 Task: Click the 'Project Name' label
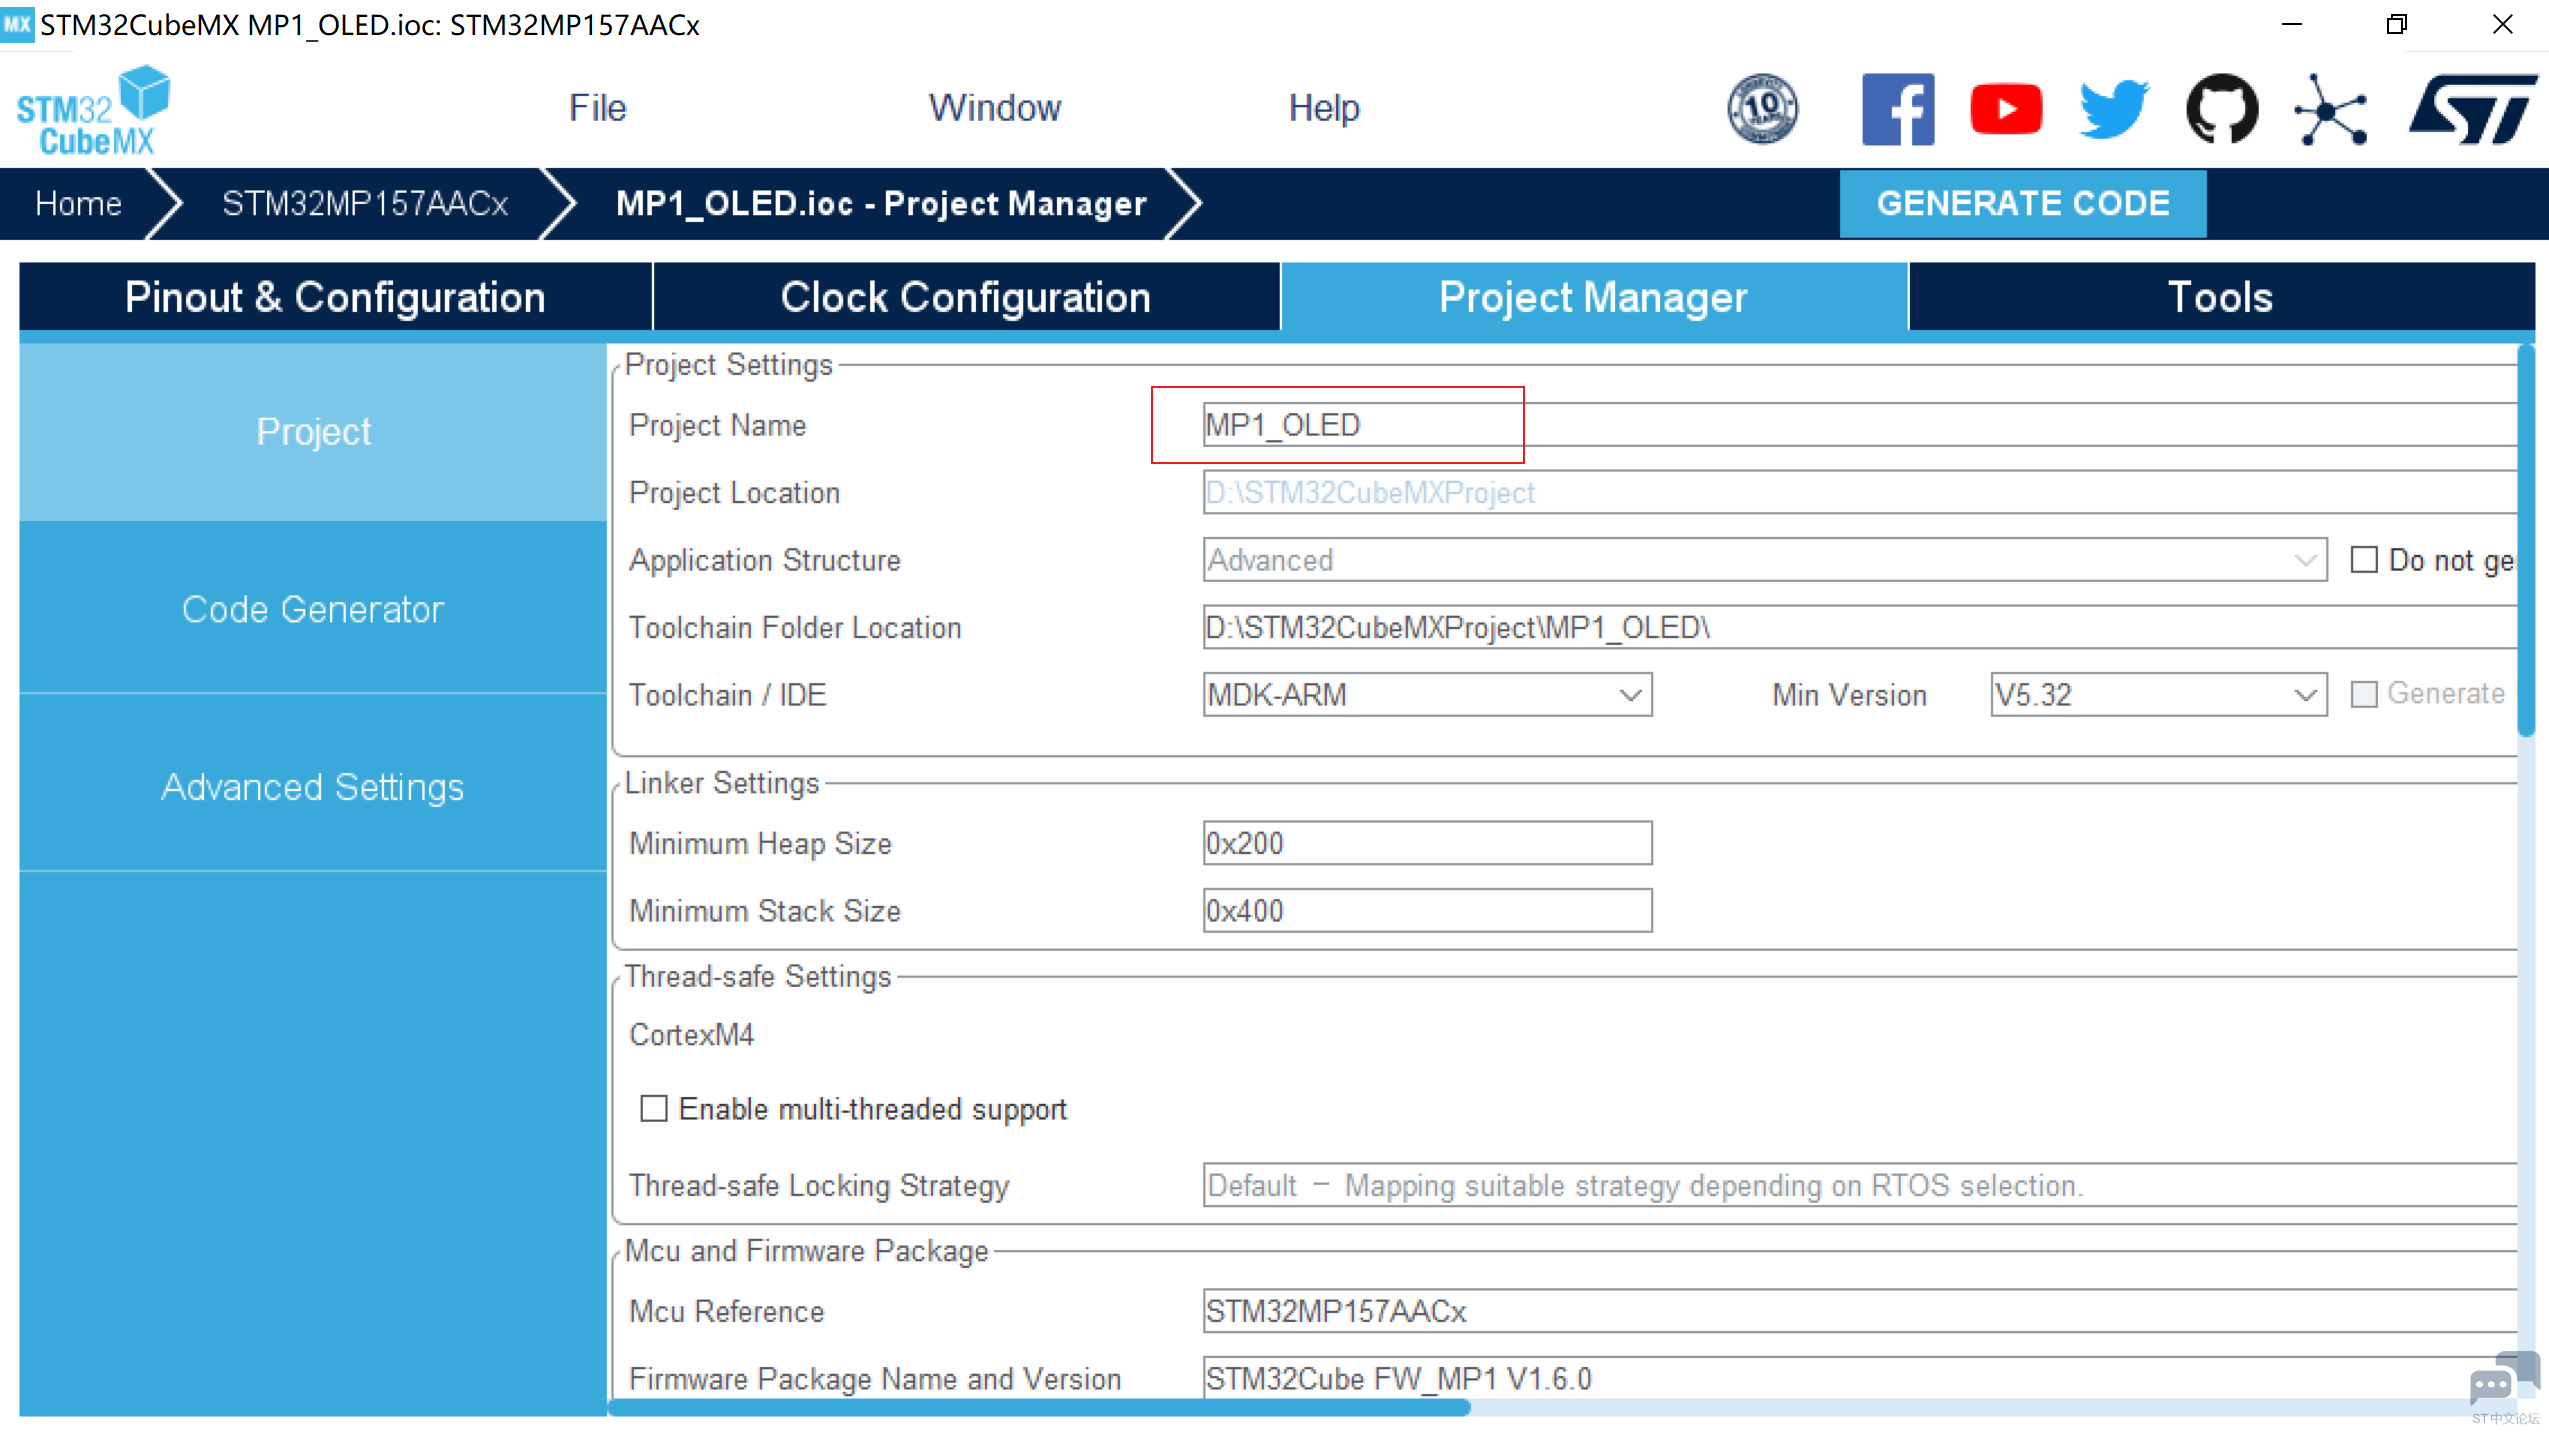tap(718, 425)
